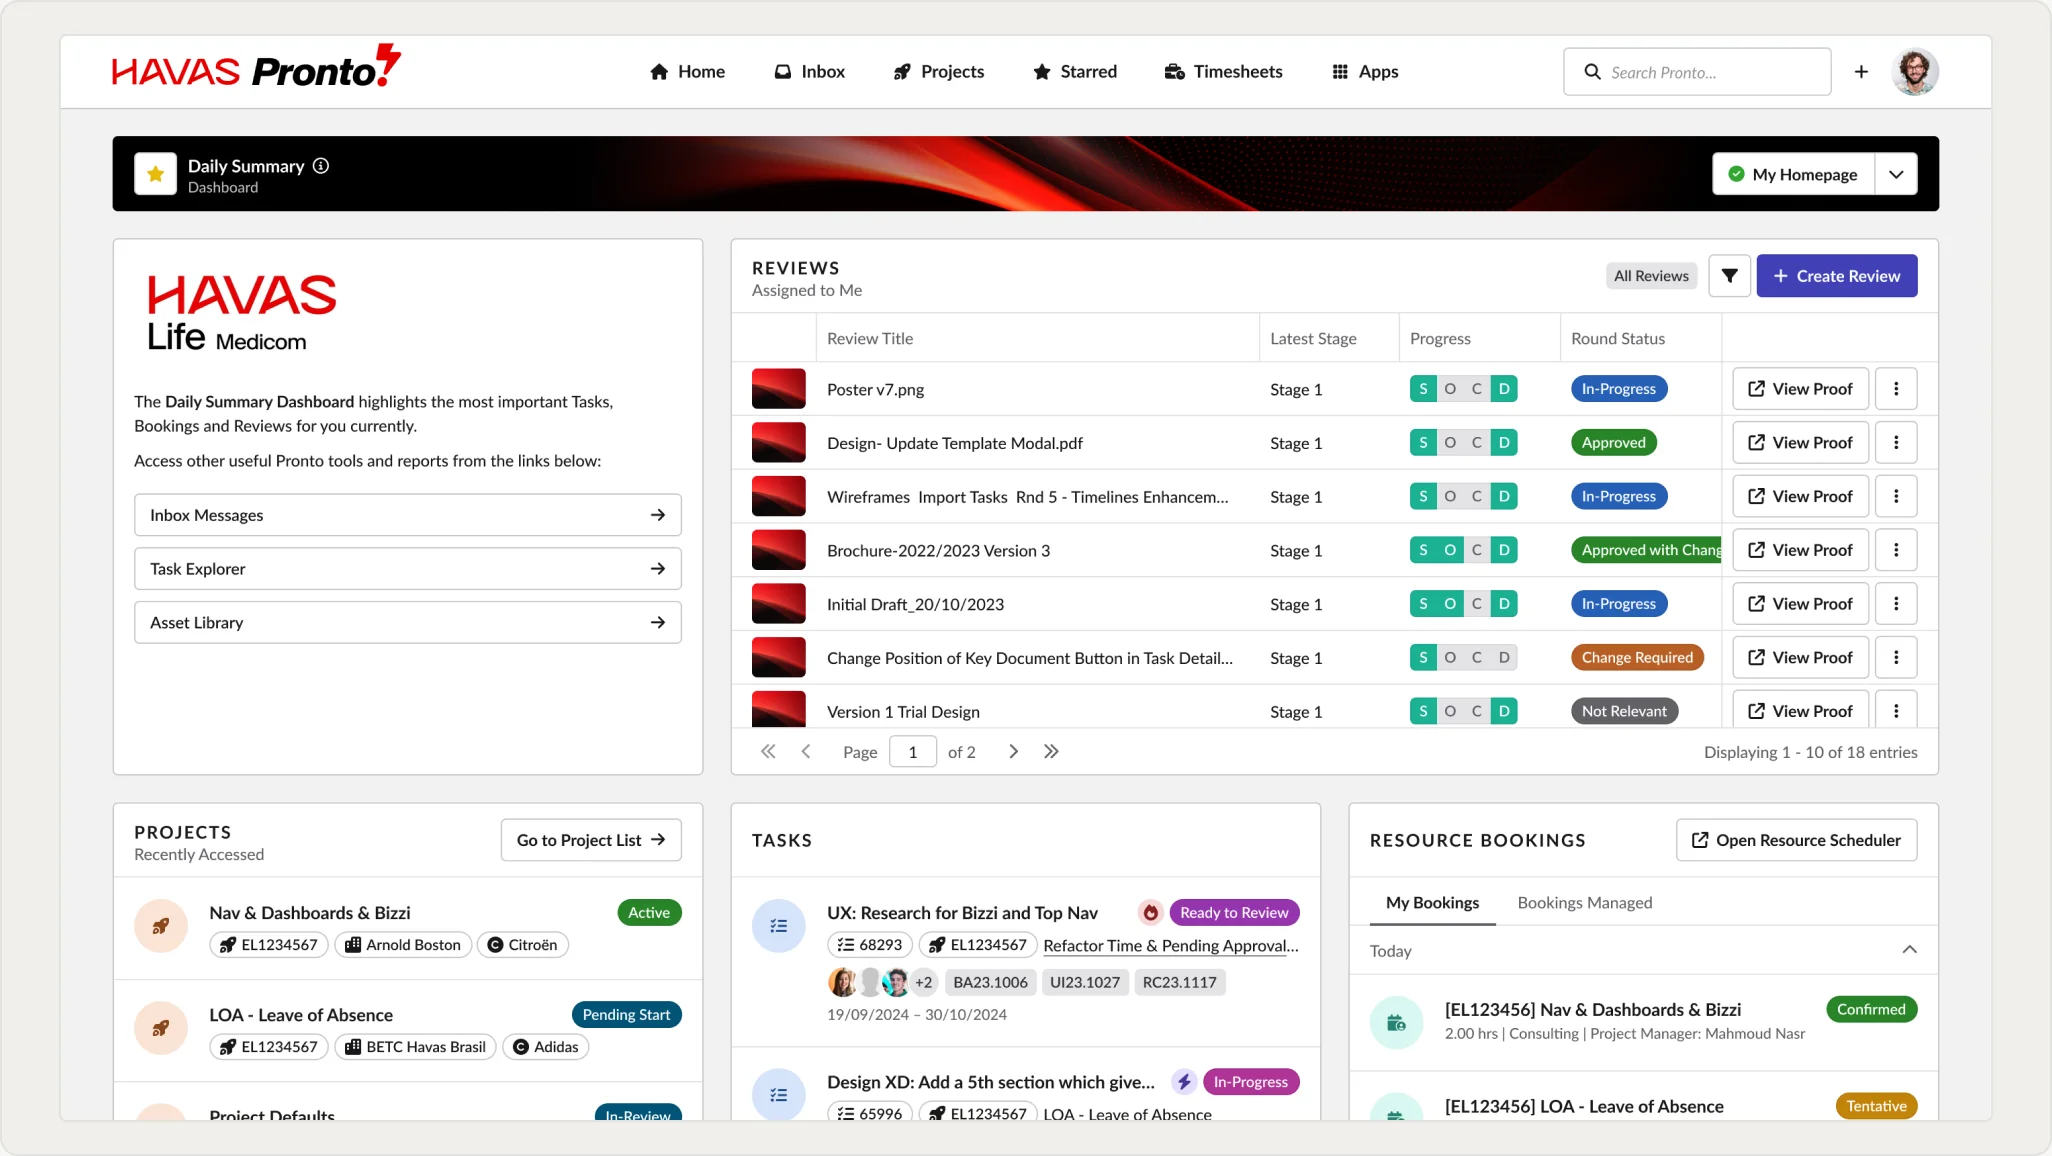
Task: Switch to the Bookings Managed tab
Action: coord(1585,903)
